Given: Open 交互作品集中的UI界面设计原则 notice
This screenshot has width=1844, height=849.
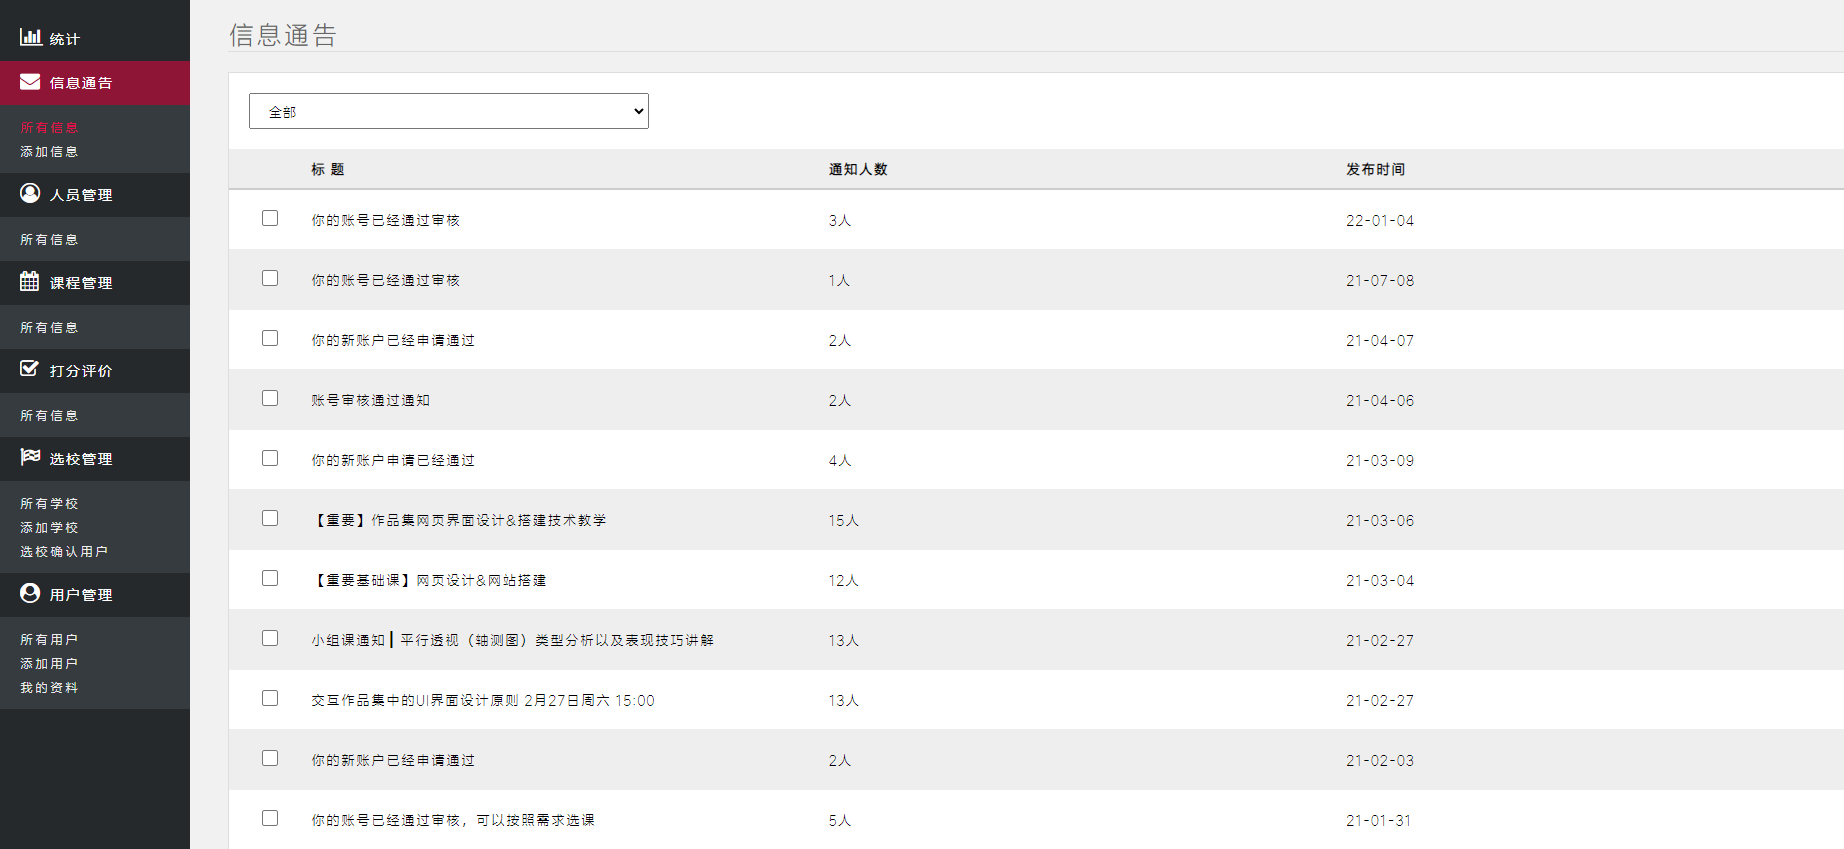Looking at the screenshot, I should click(x=483, y=700).
